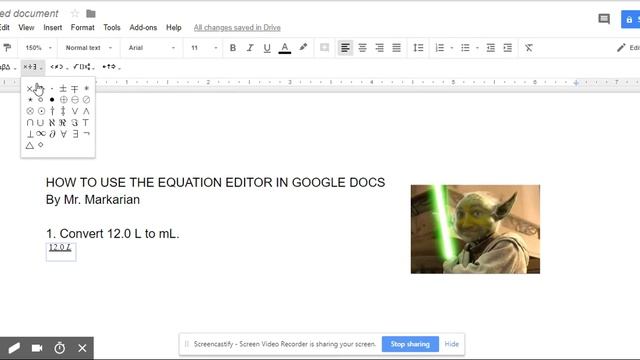Insert the multiplication cross symbol
The width and height of the screenshot is (640, 360).
coord(29,89)
